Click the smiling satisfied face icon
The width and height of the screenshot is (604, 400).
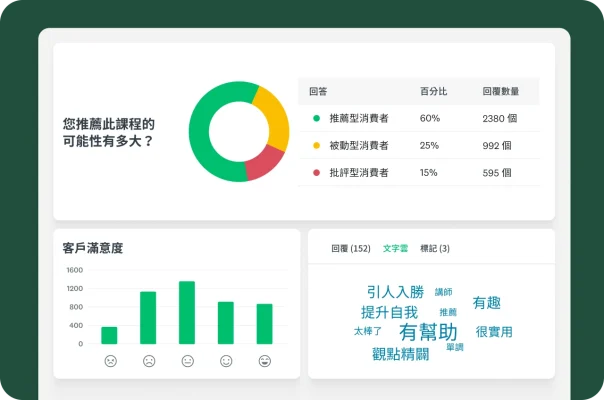pos(226,361)
